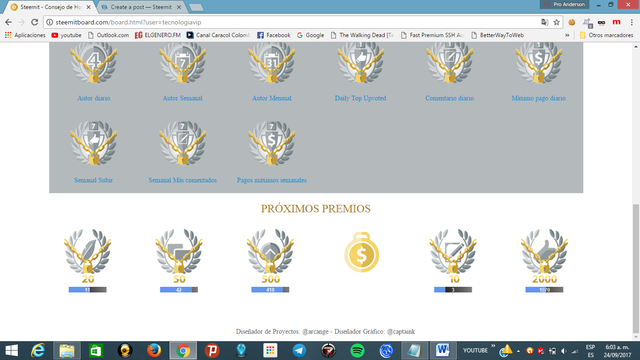The height and width of the screenshot is (360, 640).
Task: Click the 50 comments next-award badge
Action: [179, 251]
